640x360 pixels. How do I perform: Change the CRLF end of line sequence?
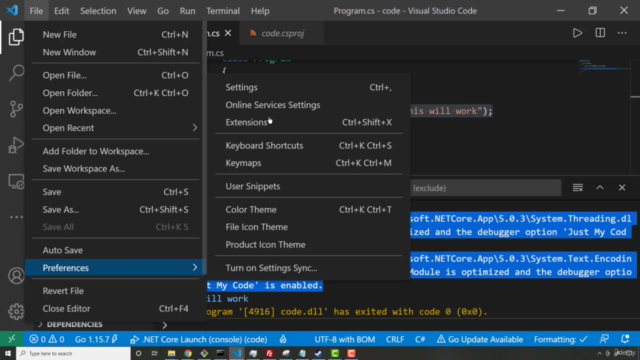395,339
